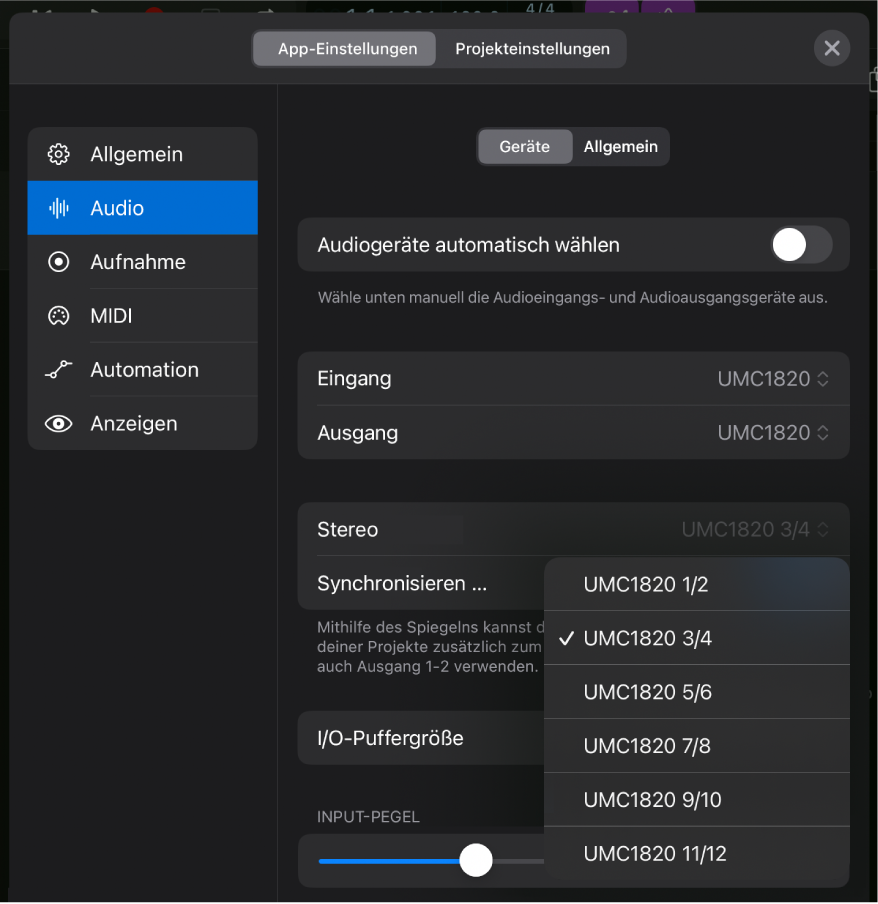Image resolution: width=878 pixels, height=904 pixels.
Task: Switch to the Allgemein sub-tab
Action: pyautogui.click(x=620, y=146)
